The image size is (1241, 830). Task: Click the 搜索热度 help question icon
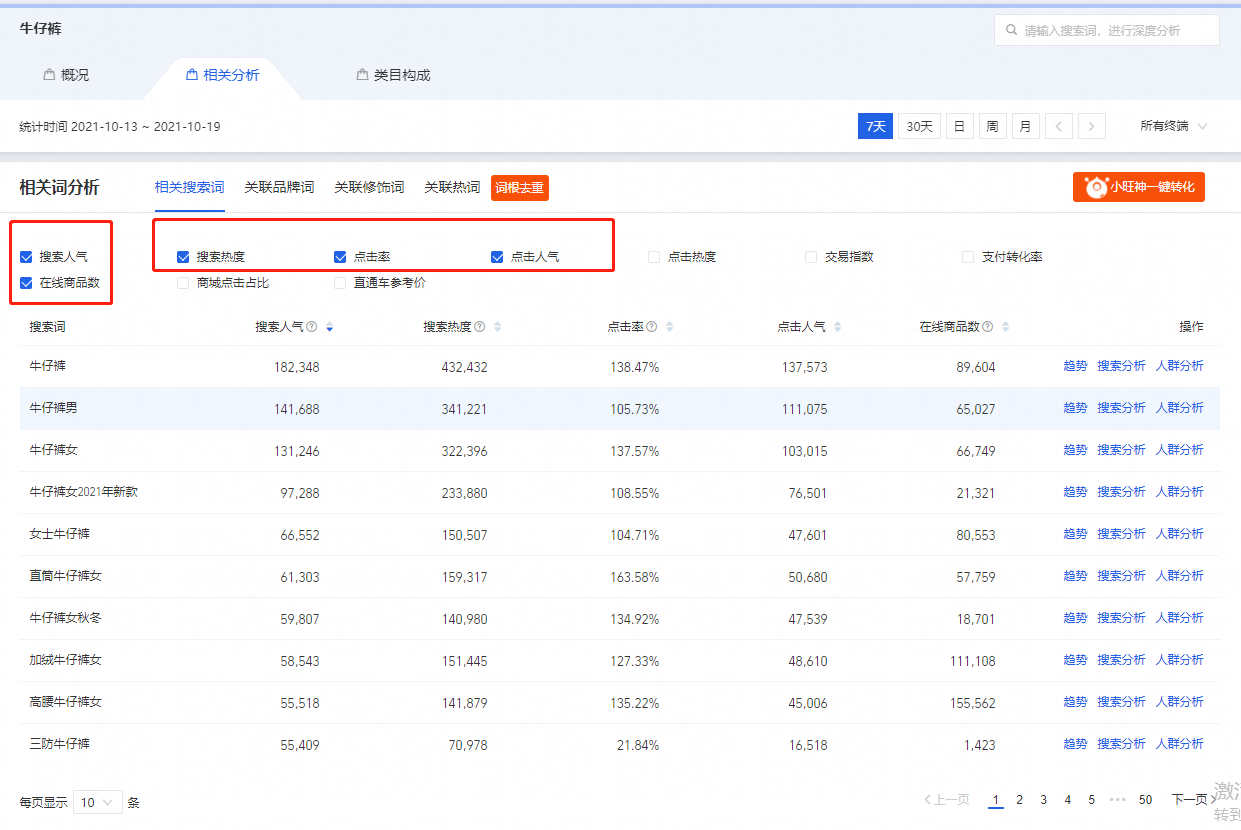[x=480, y=327]
